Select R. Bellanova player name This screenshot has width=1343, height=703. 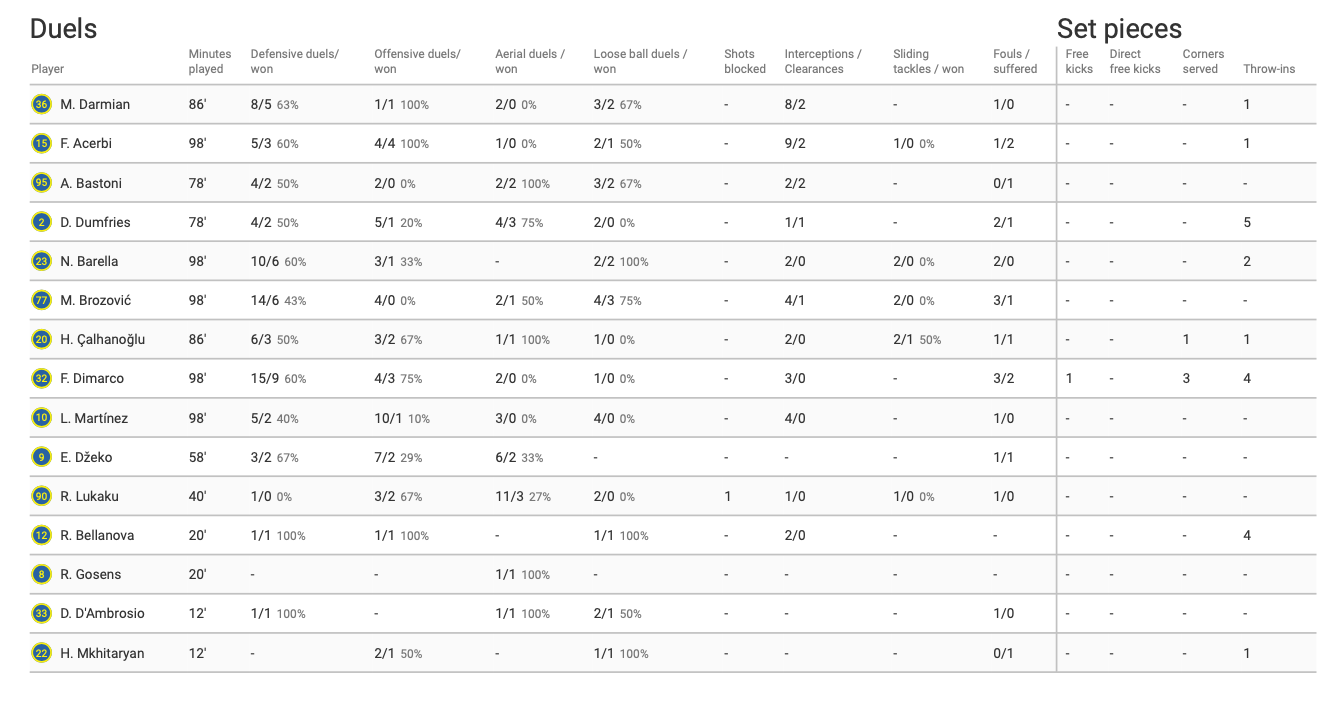coord(97,535)
